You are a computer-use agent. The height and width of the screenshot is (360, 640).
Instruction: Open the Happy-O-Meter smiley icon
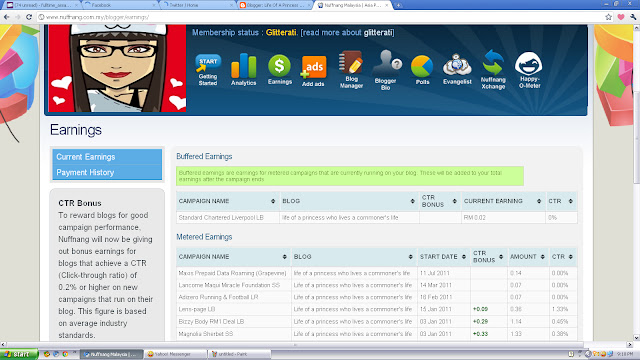(x=529, y=70)
